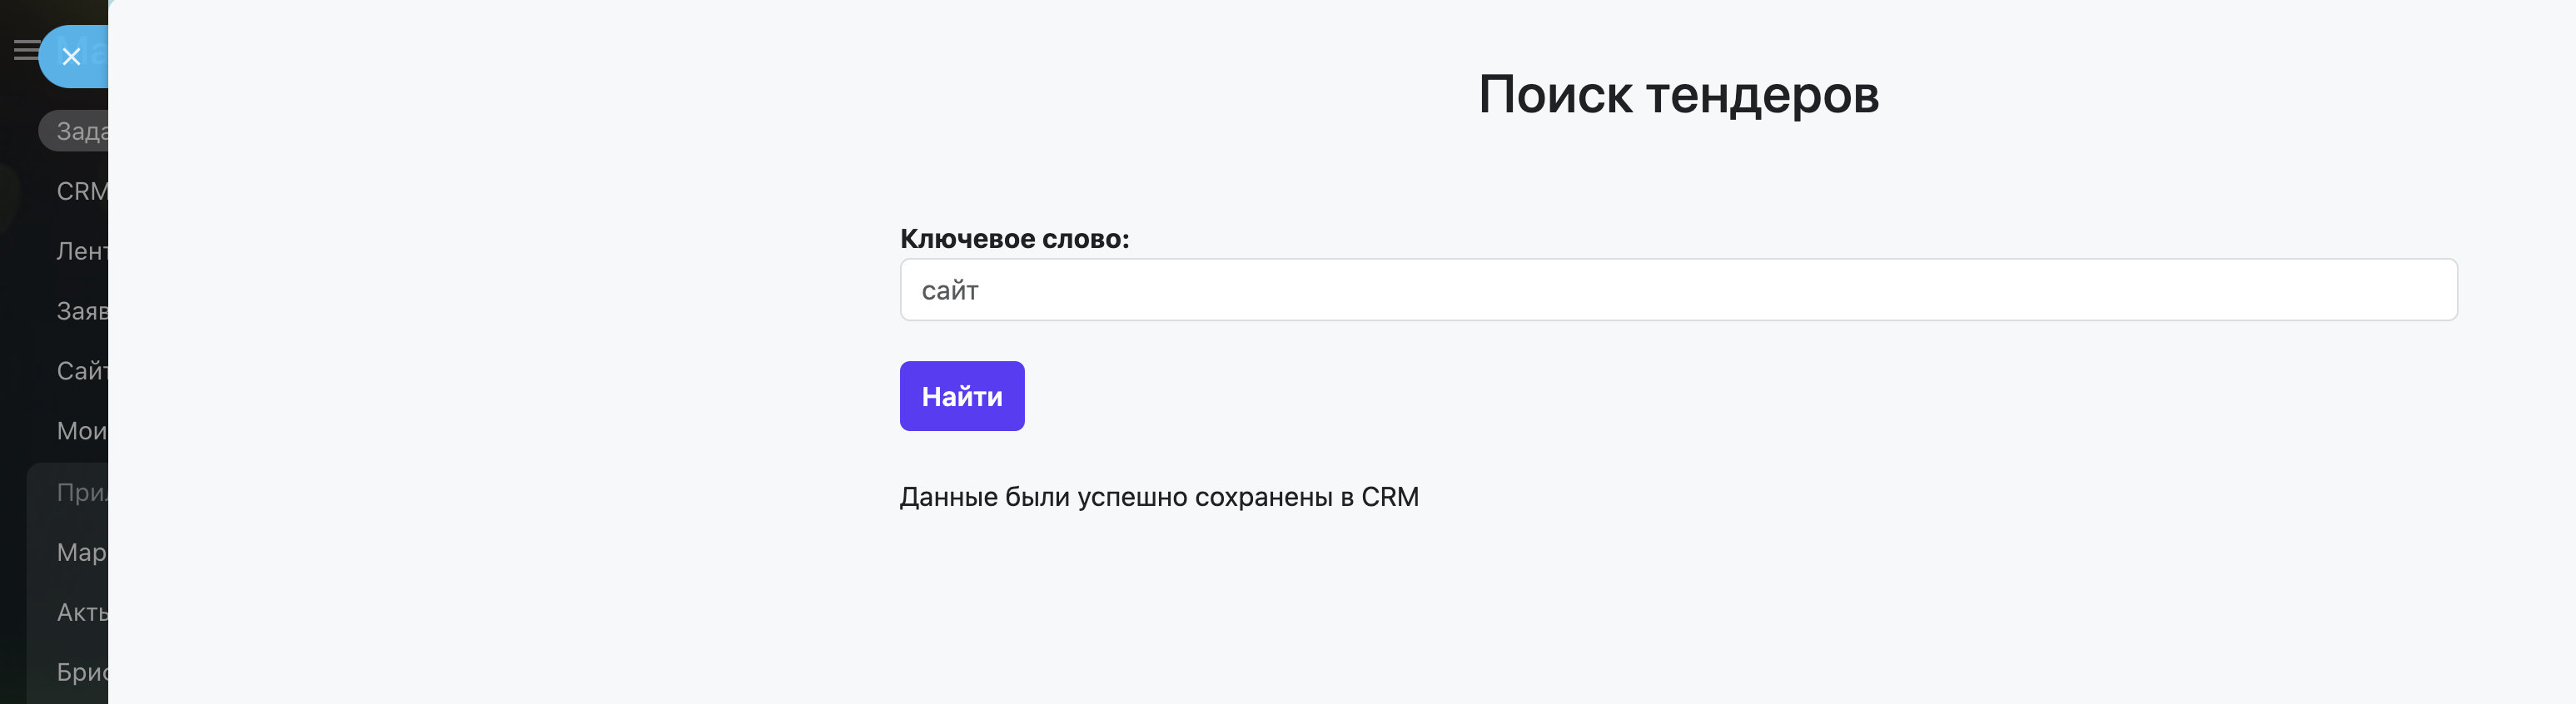The image size is (2576, 704).
Task: Open the Зада… (tasks) sidebar item
Action: (x=78, y=131)
